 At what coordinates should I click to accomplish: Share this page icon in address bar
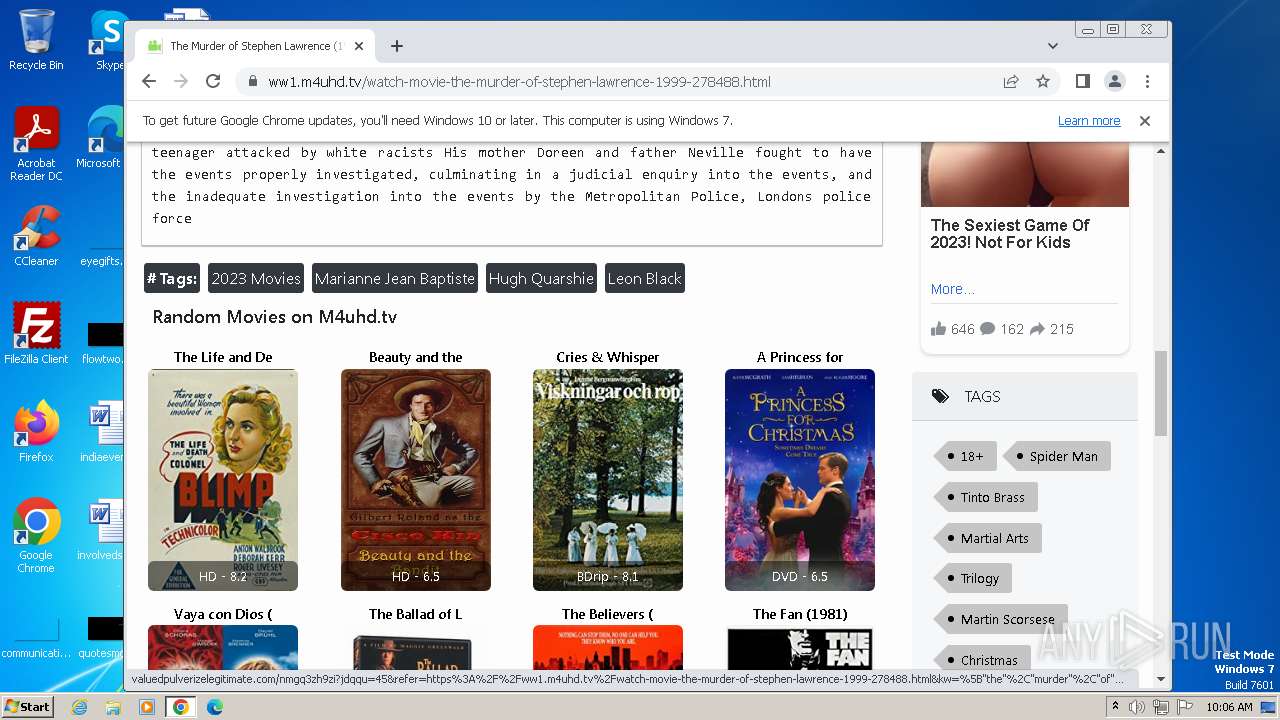pos(1011,82)
